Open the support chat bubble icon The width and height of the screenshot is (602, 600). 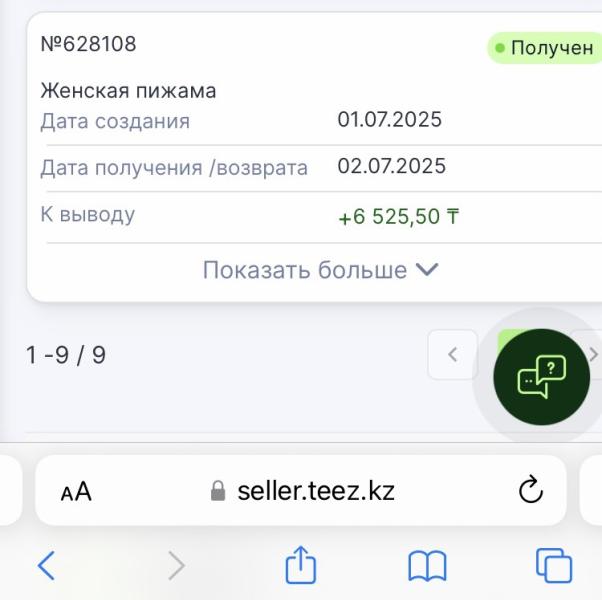click(x=541, y=377)
